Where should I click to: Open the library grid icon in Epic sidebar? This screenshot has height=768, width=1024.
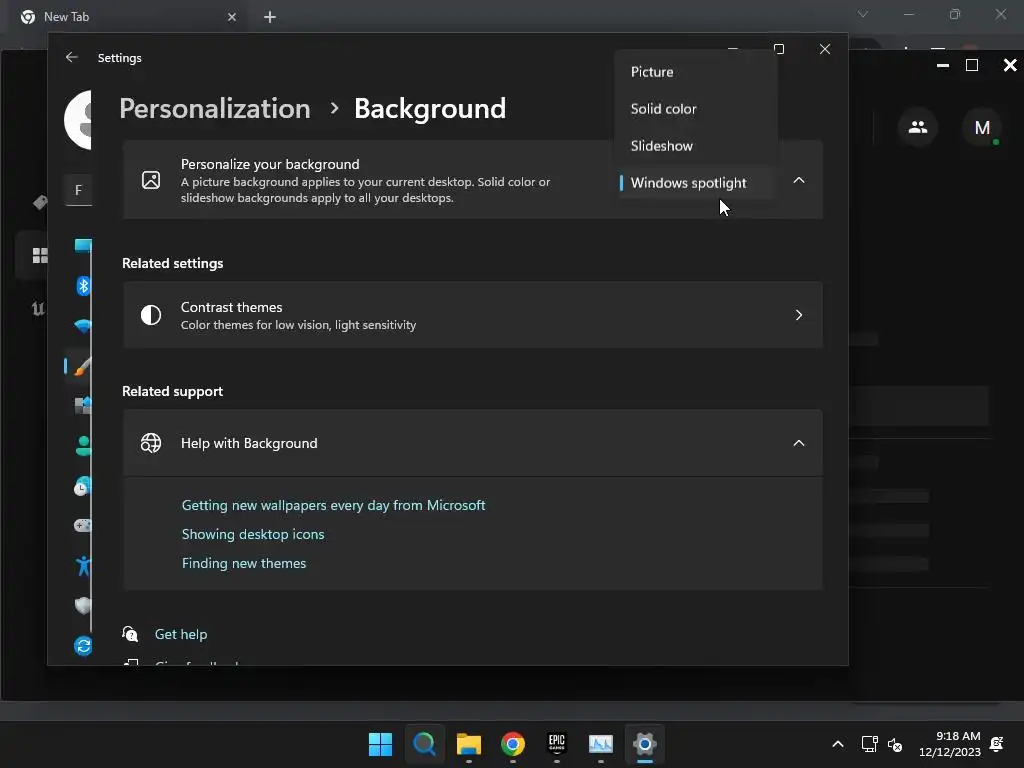(x=40, y=255)
